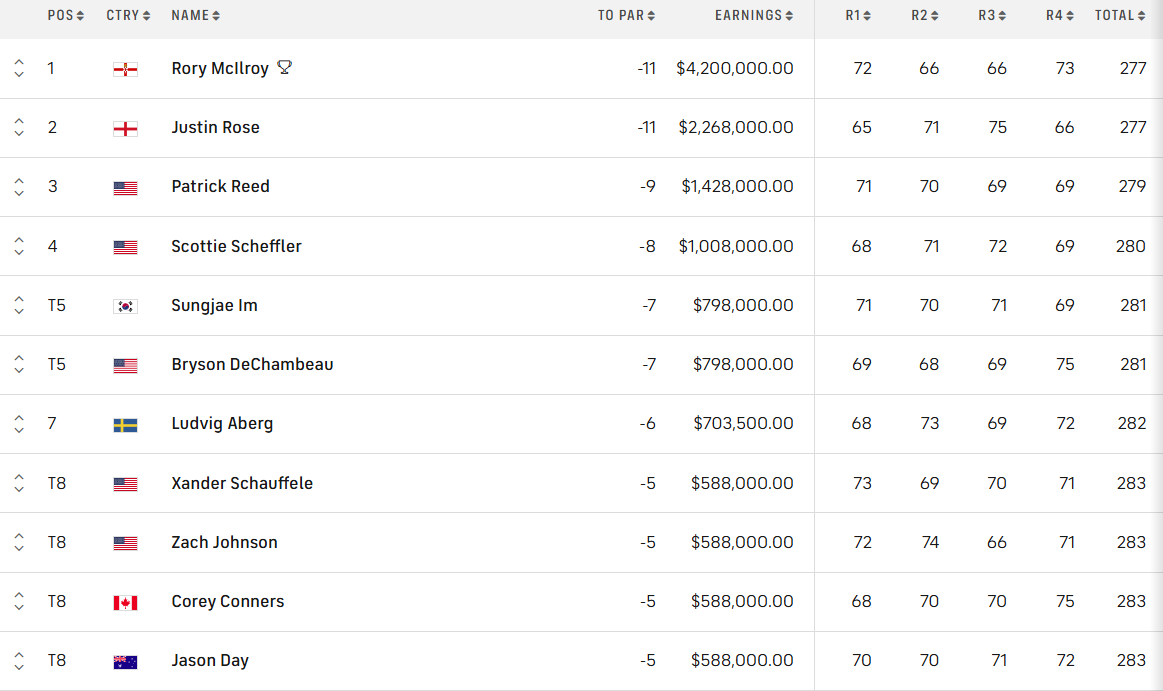The image size is (1163, 691).
Task: Click the trophy icon beside Rory McIlroy
Action: pyautogui.click(x=285, y=68)
